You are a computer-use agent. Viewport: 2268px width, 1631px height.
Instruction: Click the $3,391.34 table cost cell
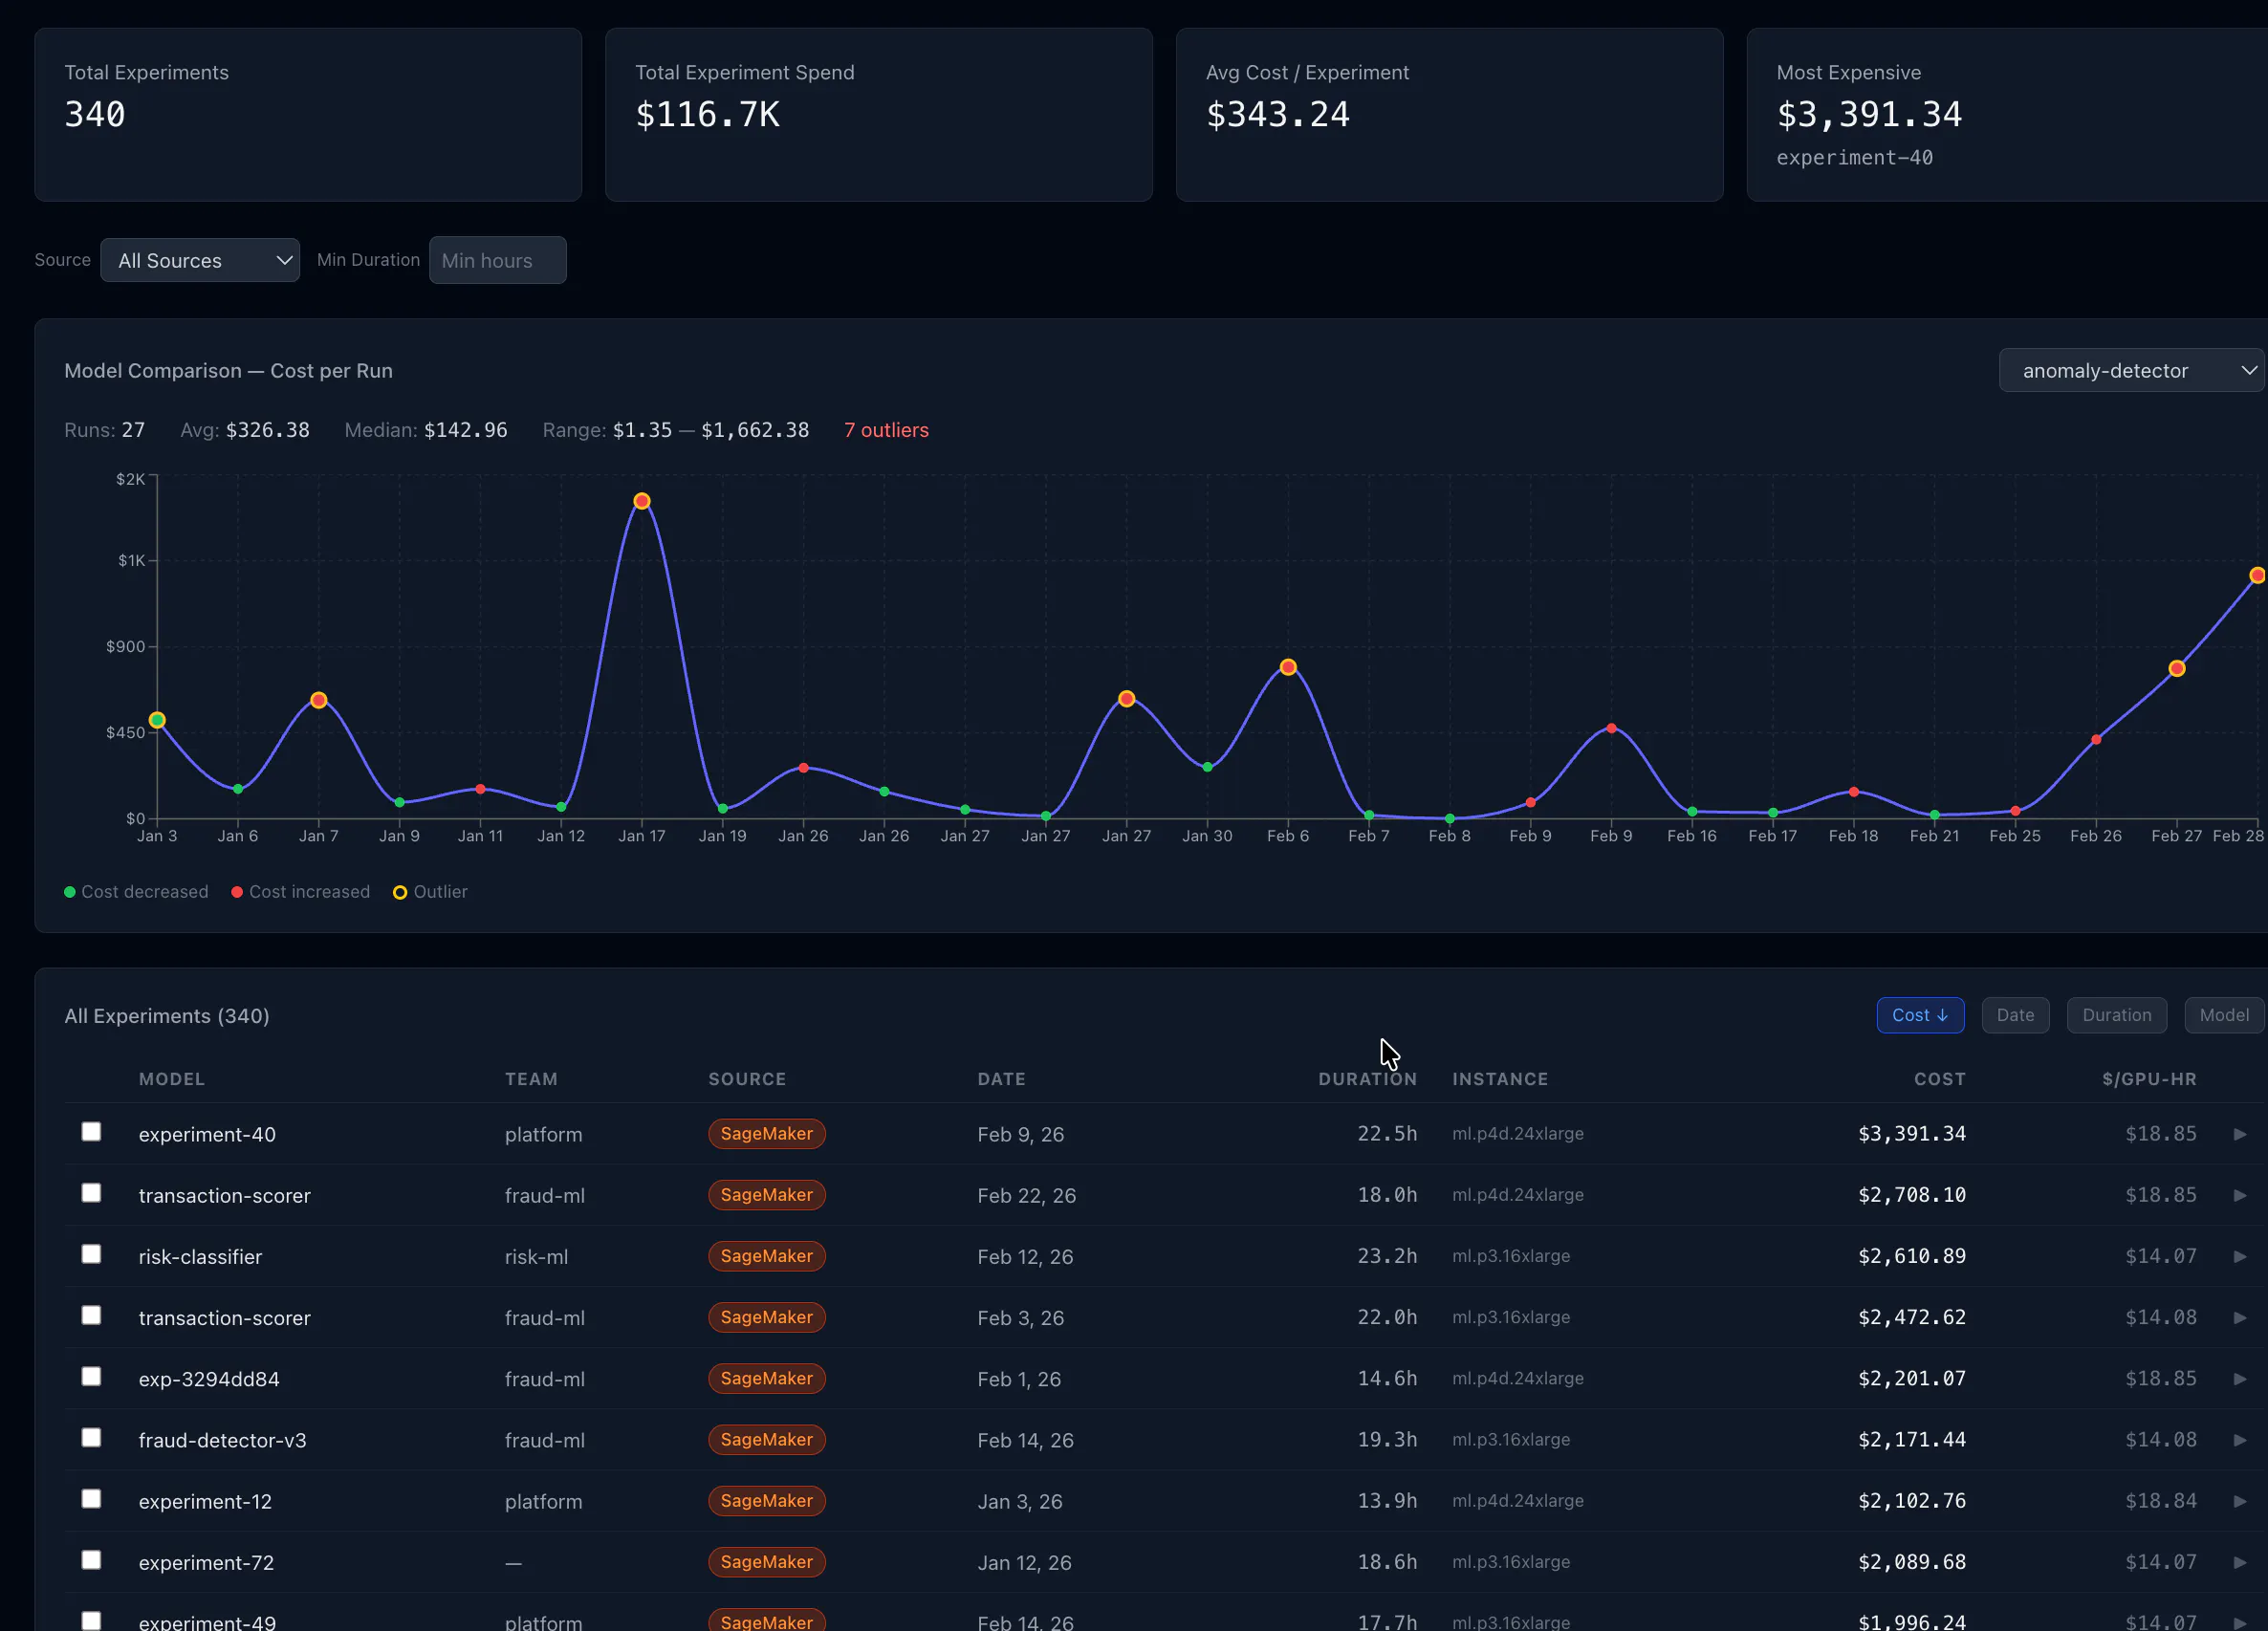(1911, 1134)
